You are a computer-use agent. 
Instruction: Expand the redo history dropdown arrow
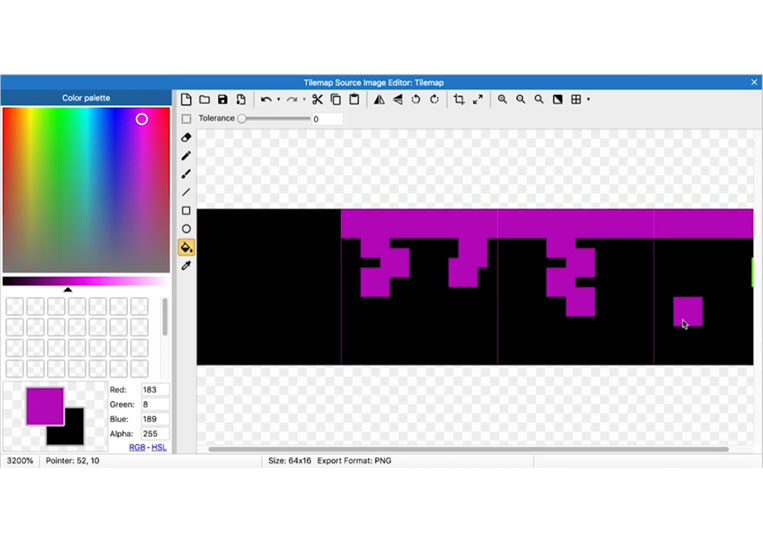click(304, 100)
